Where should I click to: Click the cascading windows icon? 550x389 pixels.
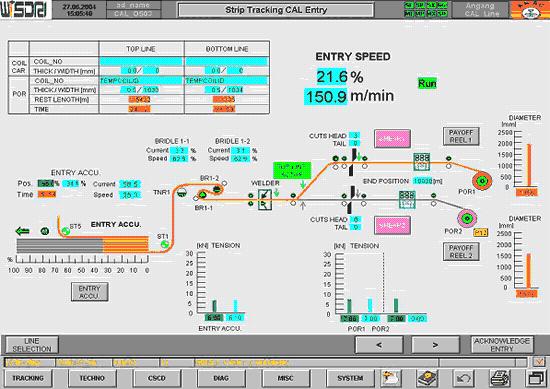point(536,378)
